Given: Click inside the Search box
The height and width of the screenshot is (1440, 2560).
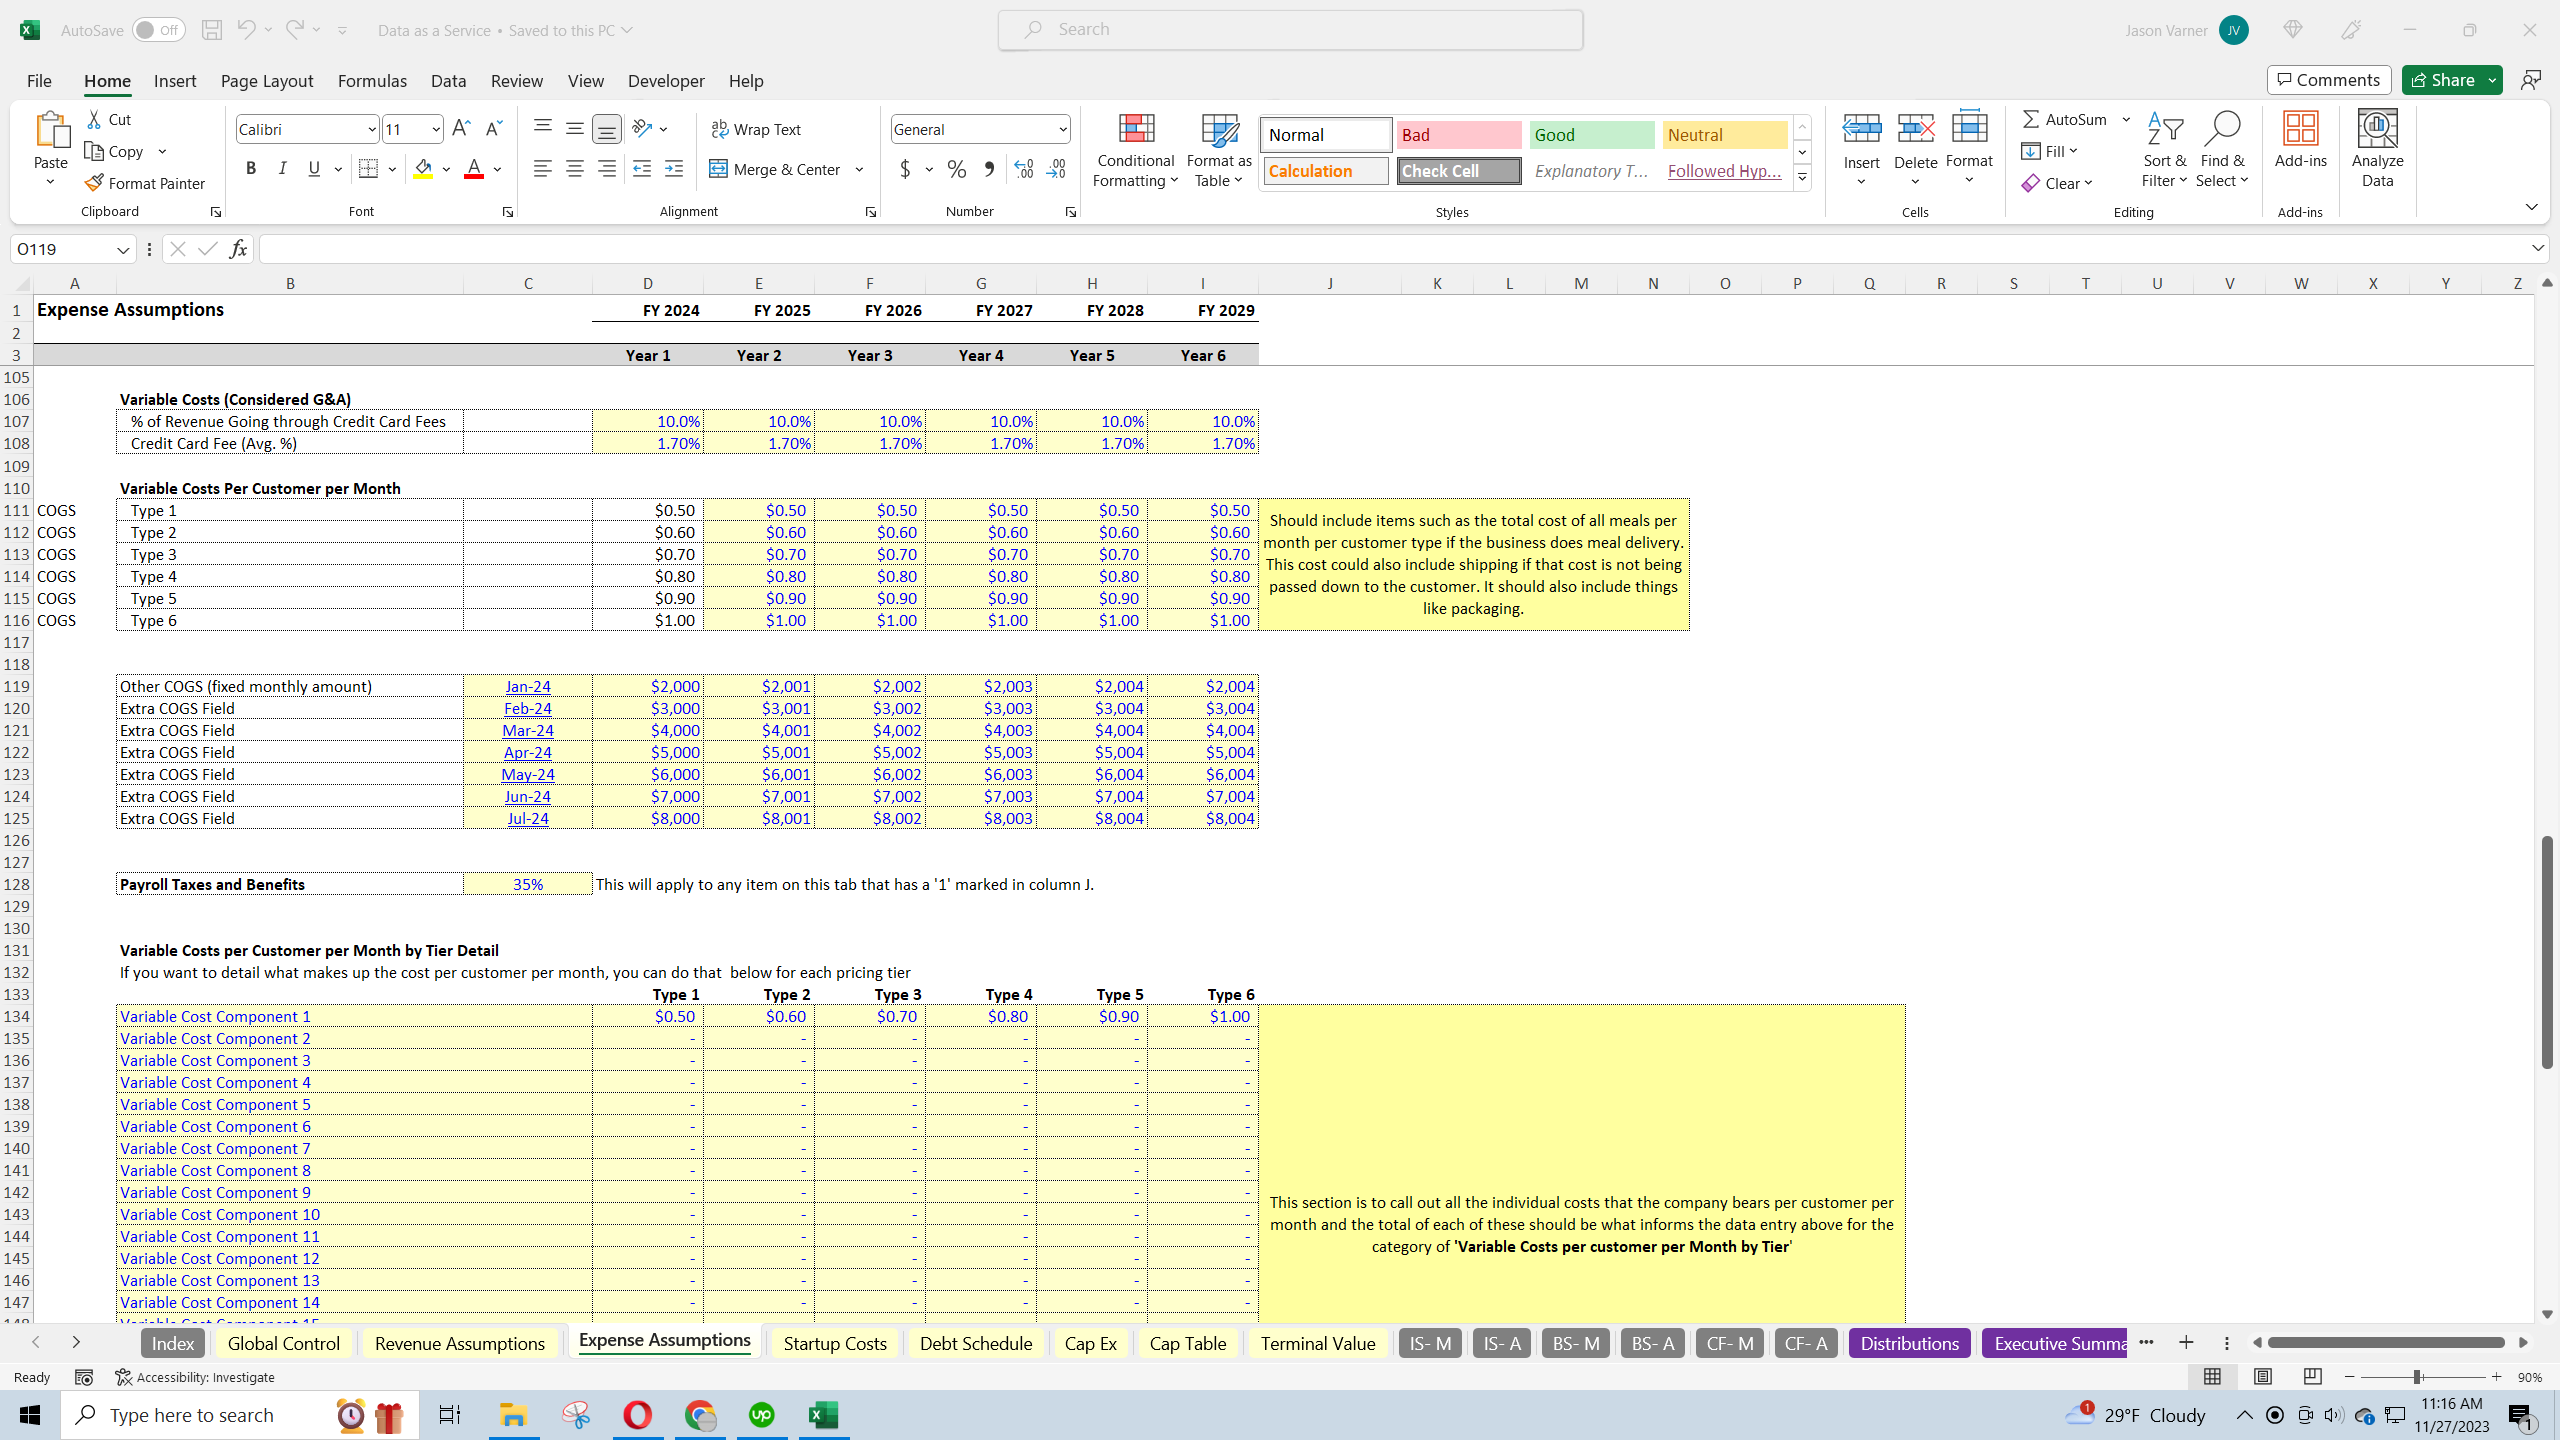Looking at the screenshot, I should (x=1289, y=29).
